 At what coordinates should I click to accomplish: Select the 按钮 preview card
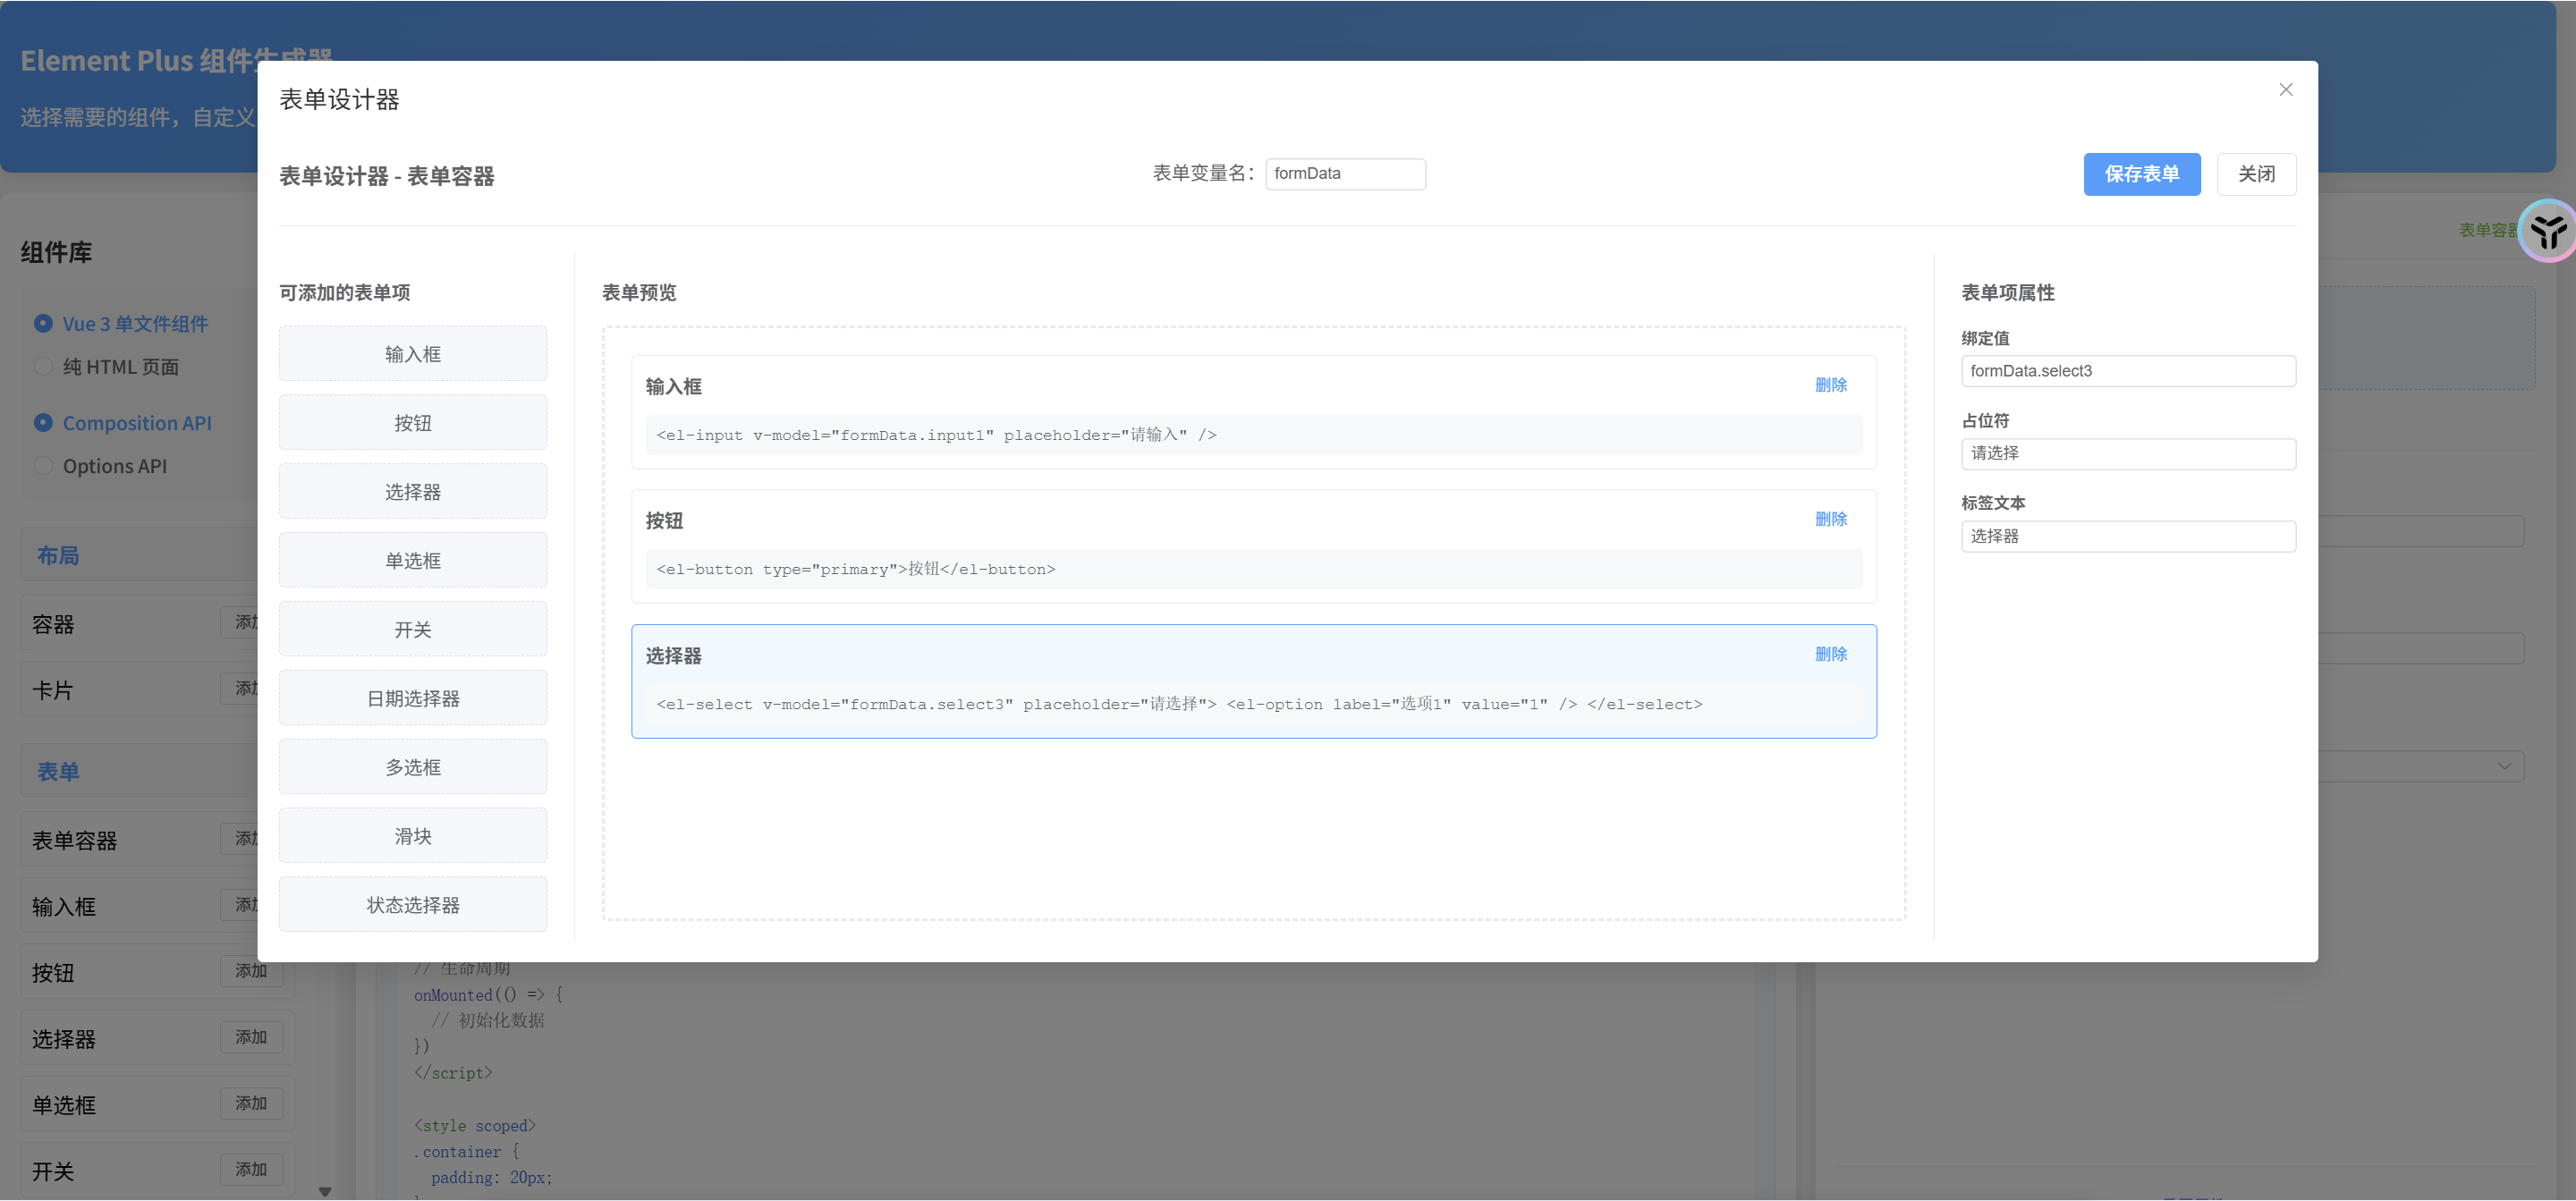click(x=1253, y=546)
